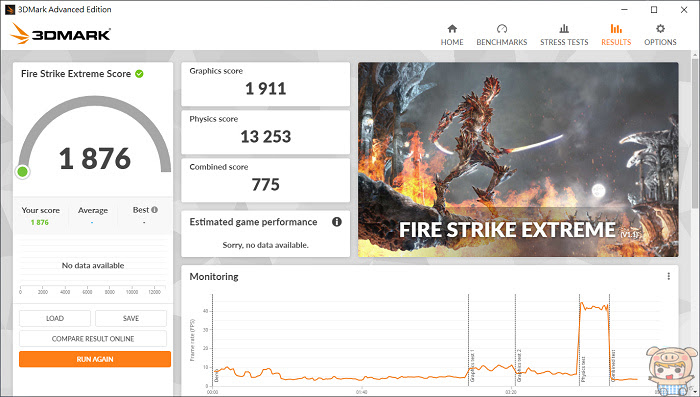Click Estimated game performance info icon
The height and width of the screenshot is (397, 700).
pyautogui.click(x=337, y=221)
